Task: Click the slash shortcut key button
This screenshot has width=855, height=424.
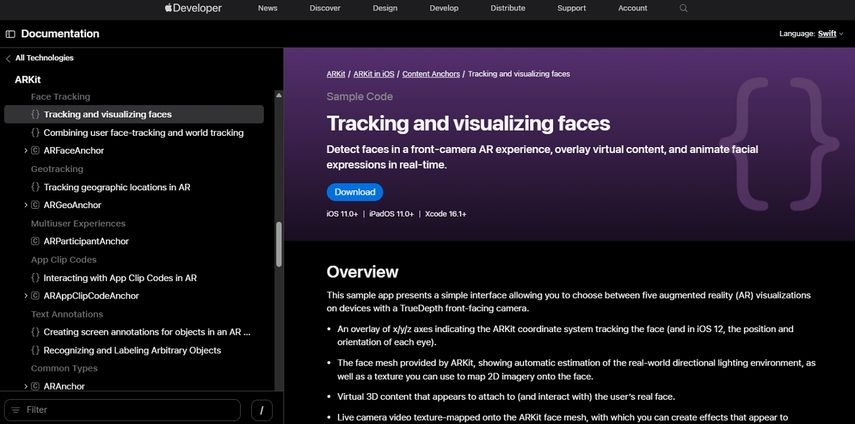Action: coord(262,410)
